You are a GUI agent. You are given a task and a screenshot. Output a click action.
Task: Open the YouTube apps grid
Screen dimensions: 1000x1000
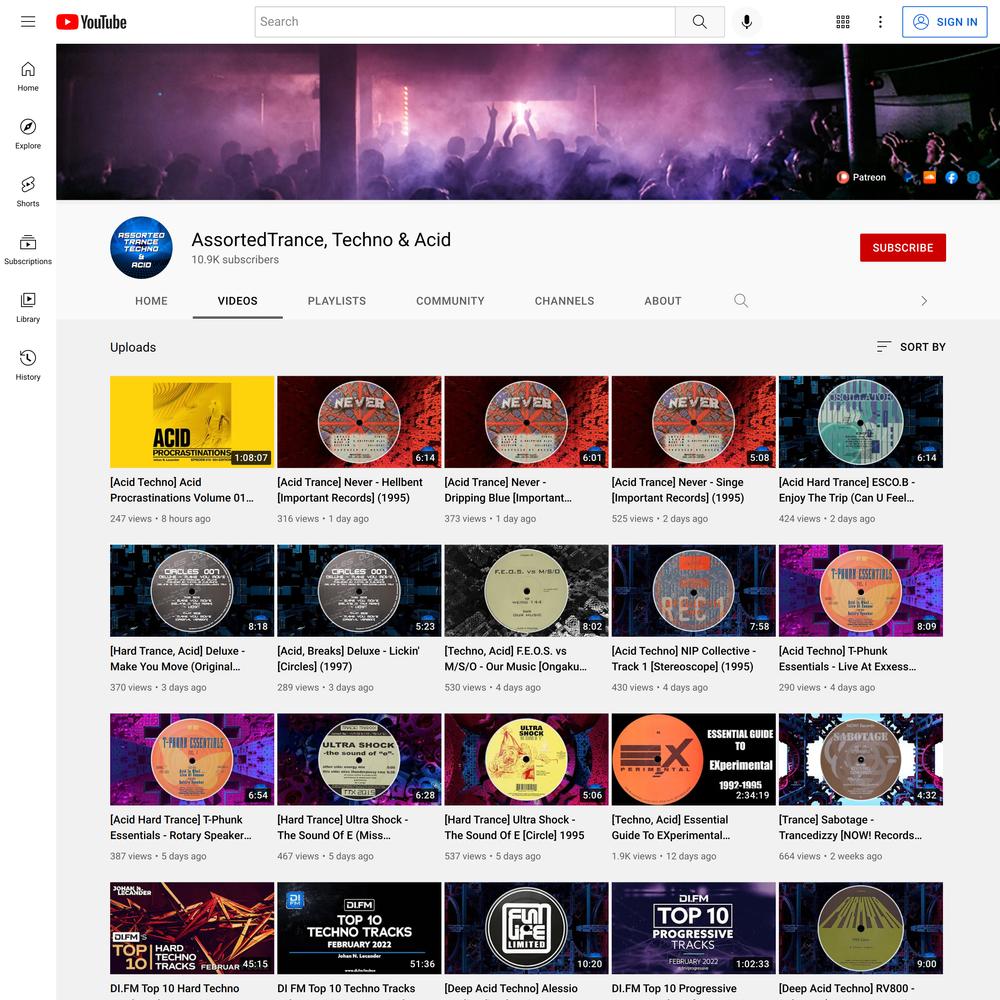[842, 22]
